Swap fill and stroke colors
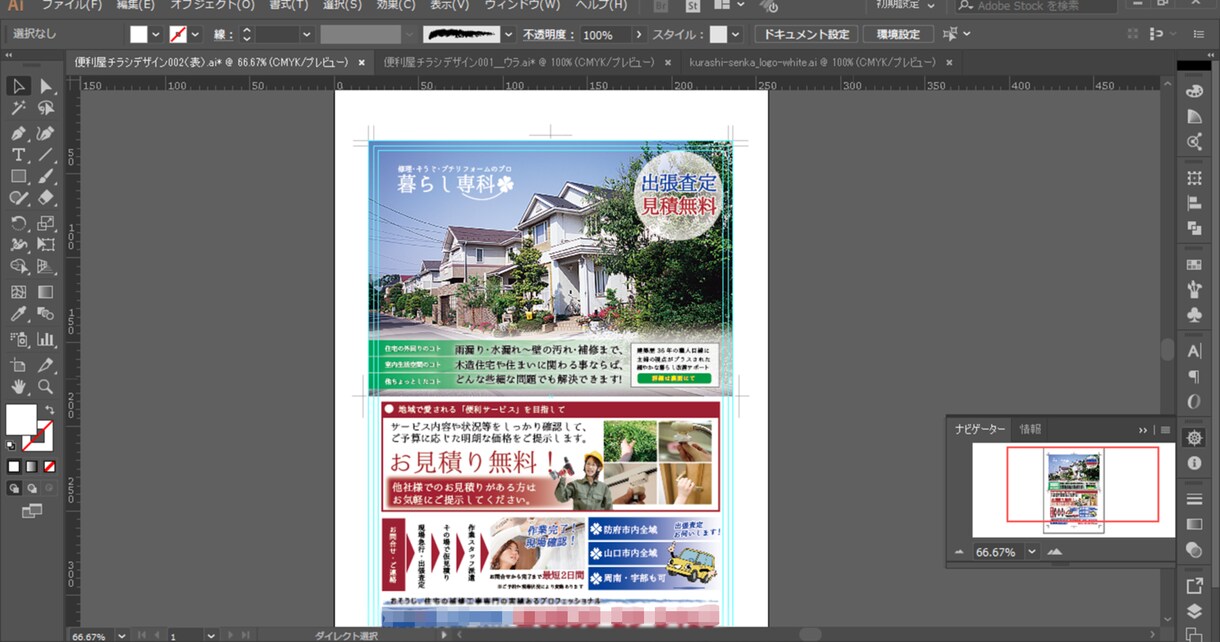This screenshot has height=642, width=1220. (x=49, y=410)
